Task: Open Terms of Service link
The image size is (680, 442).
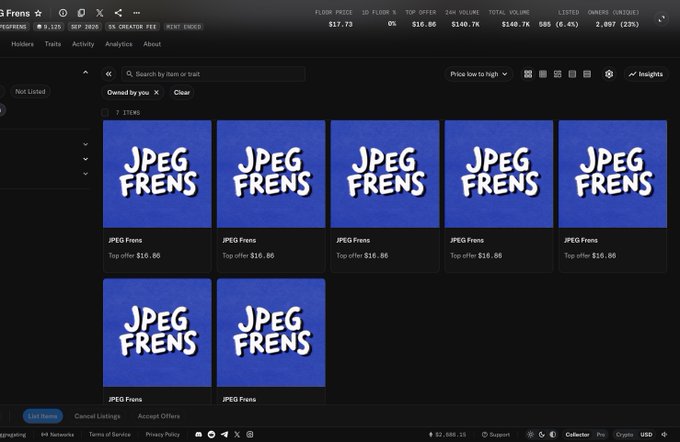Action: [110, 434]
